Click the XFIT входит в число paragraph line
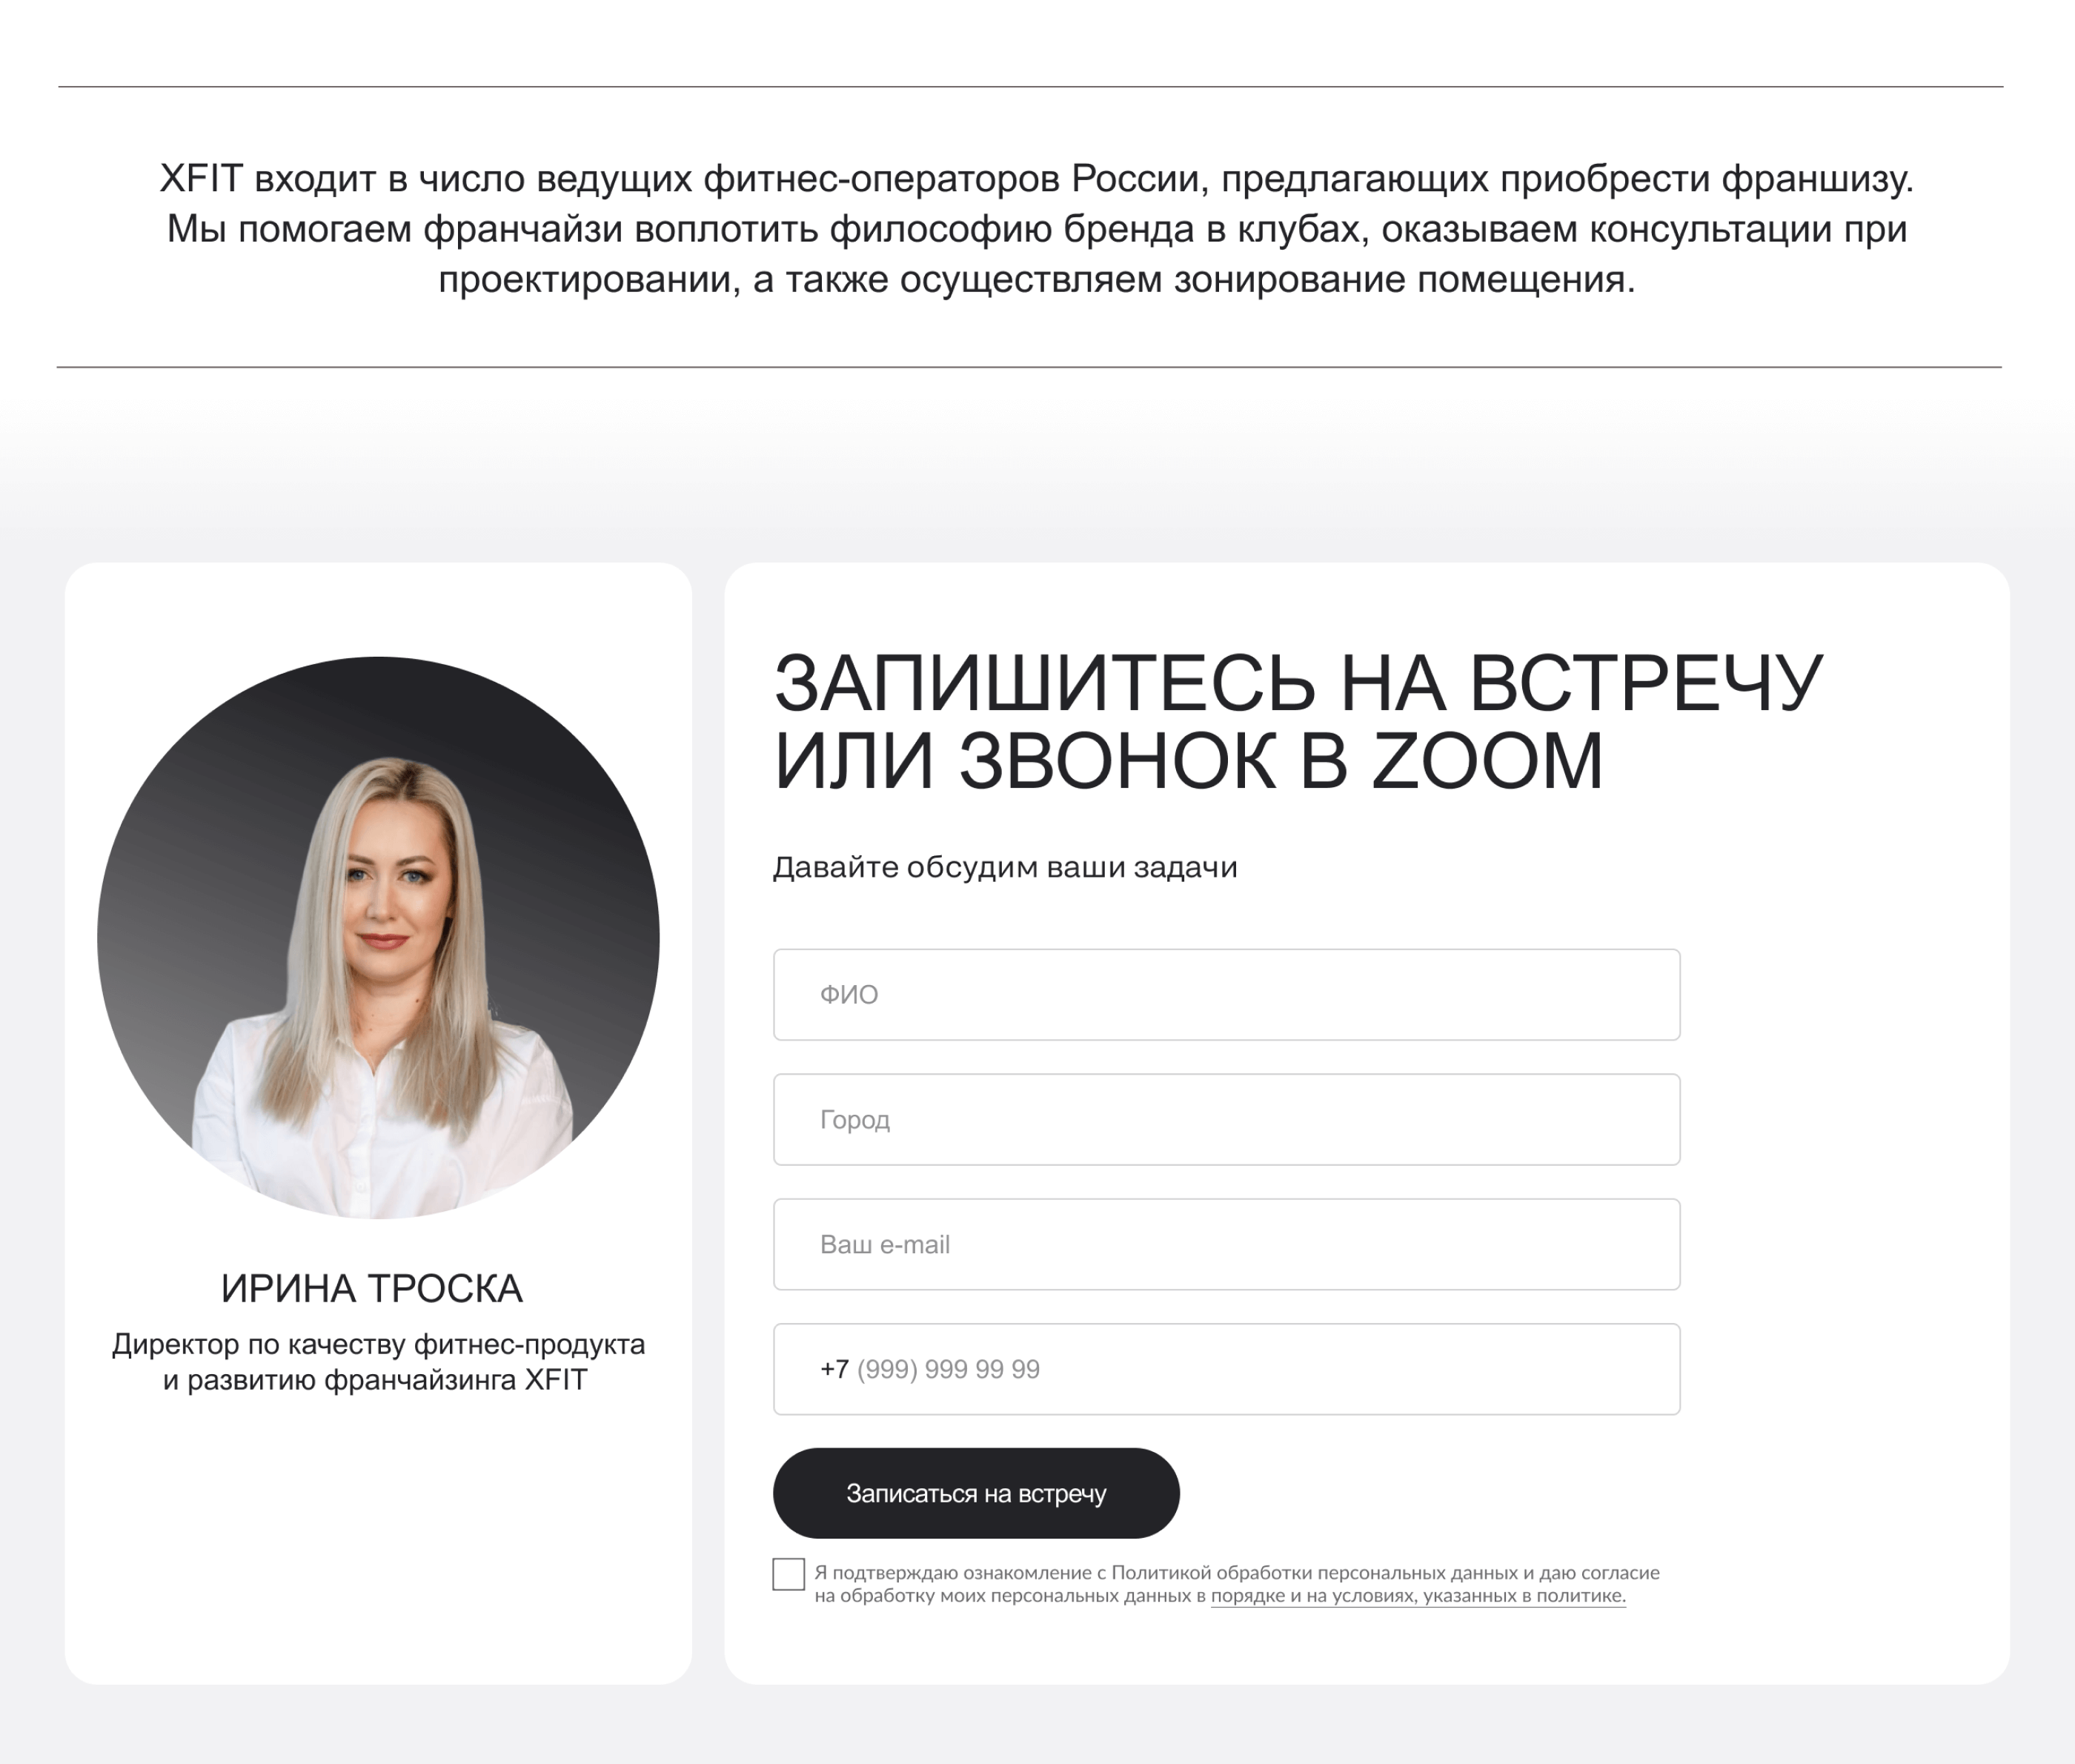The height and width of the screenshot is (1764, 2075). (x=1036, y=179)
